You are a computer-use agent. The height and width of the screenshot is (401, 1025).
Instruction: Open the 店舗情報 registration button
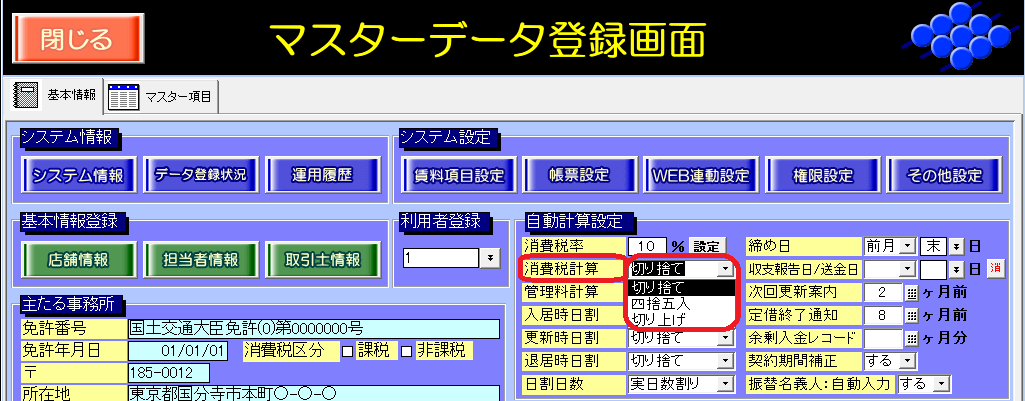(x=77, y=259)
